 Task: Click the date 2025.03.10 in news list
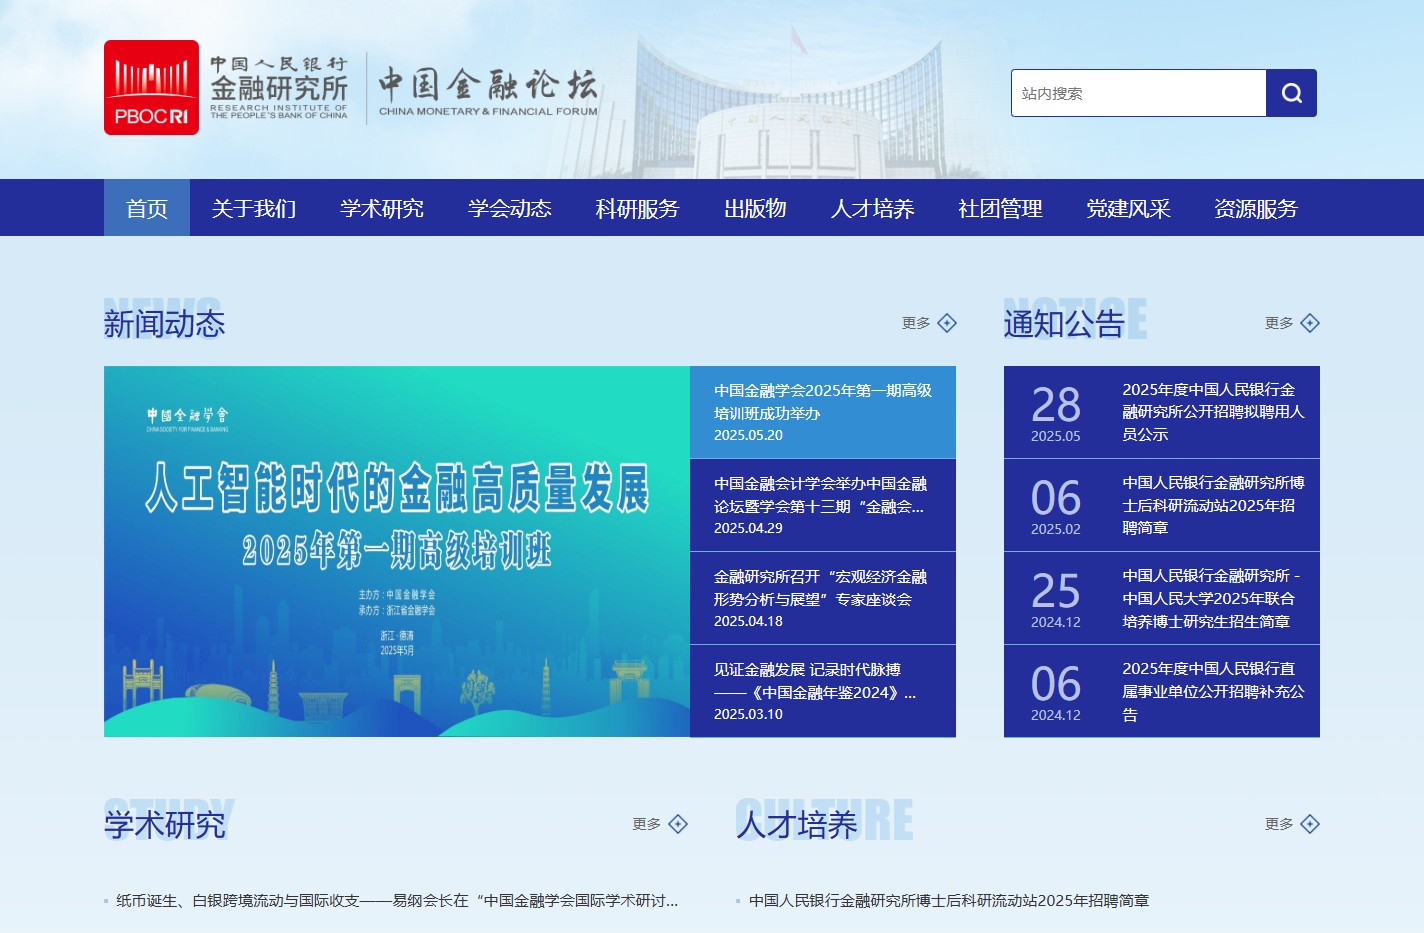point(748,714)
